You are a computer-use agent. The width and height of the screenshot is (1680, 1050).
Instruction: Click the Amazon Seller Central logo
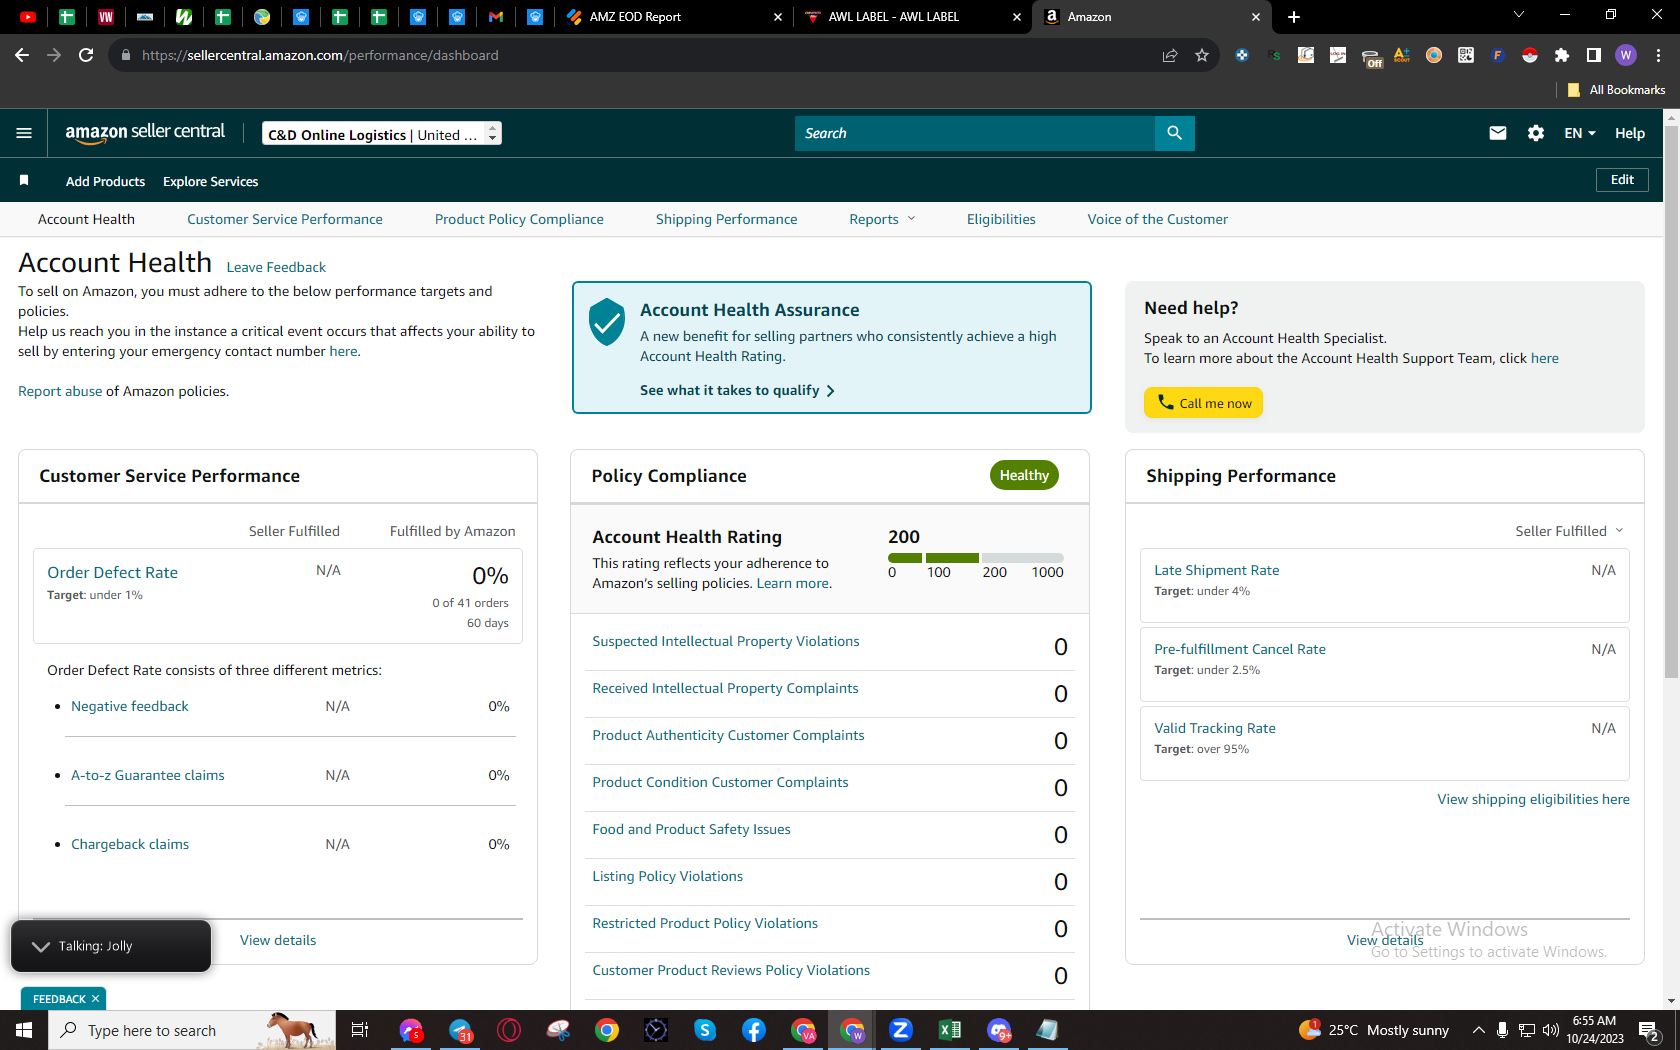pos(145,133)
